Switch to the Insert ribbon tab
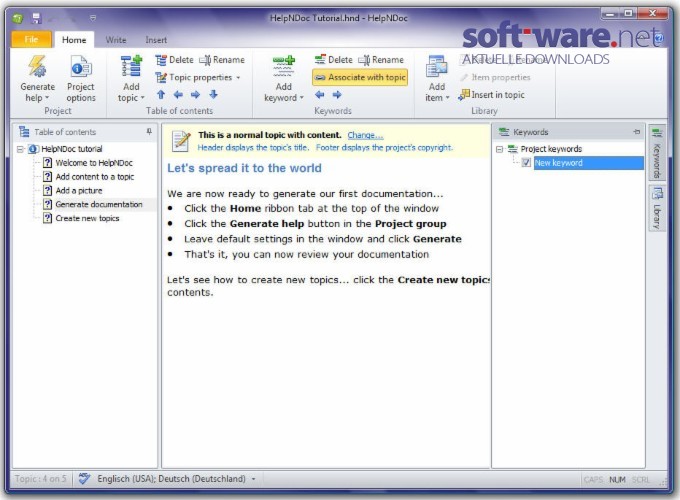 pos(156,40)
